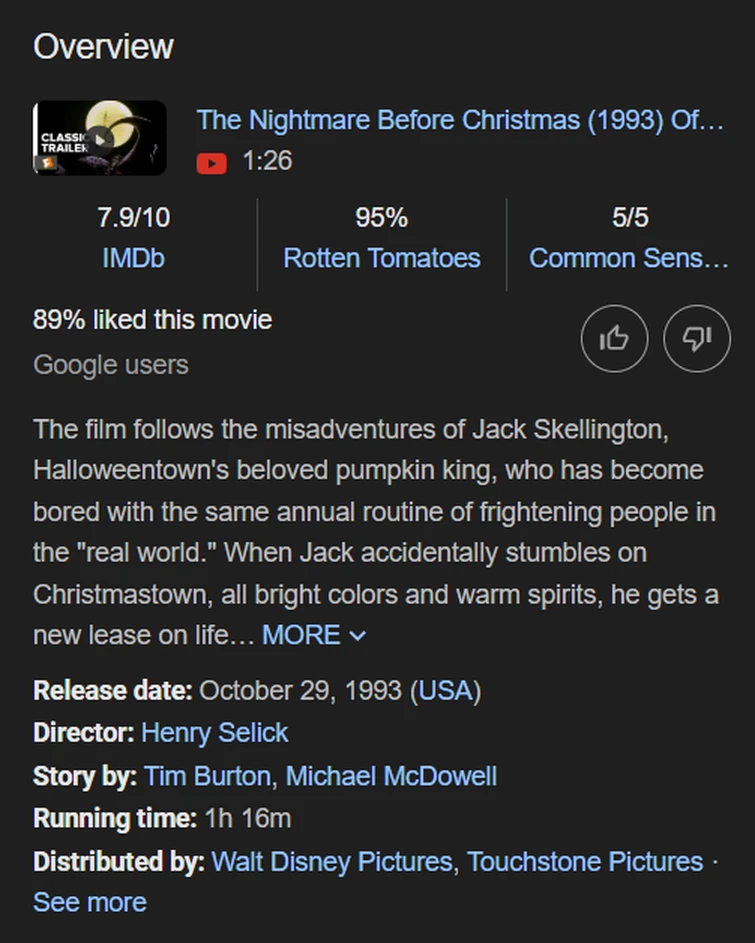Open the IMDb rating link

tap(133, 258)
